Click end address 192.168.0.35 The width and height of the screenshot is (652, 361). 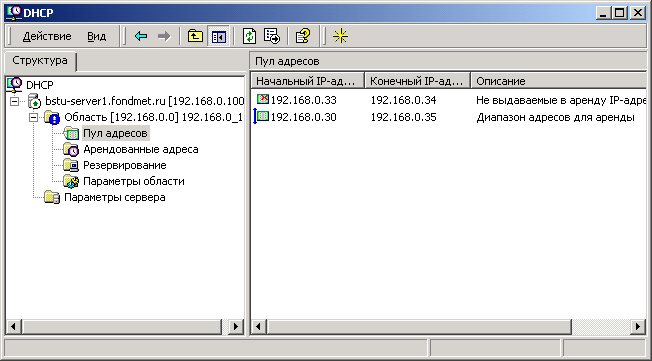pos(403,117)
